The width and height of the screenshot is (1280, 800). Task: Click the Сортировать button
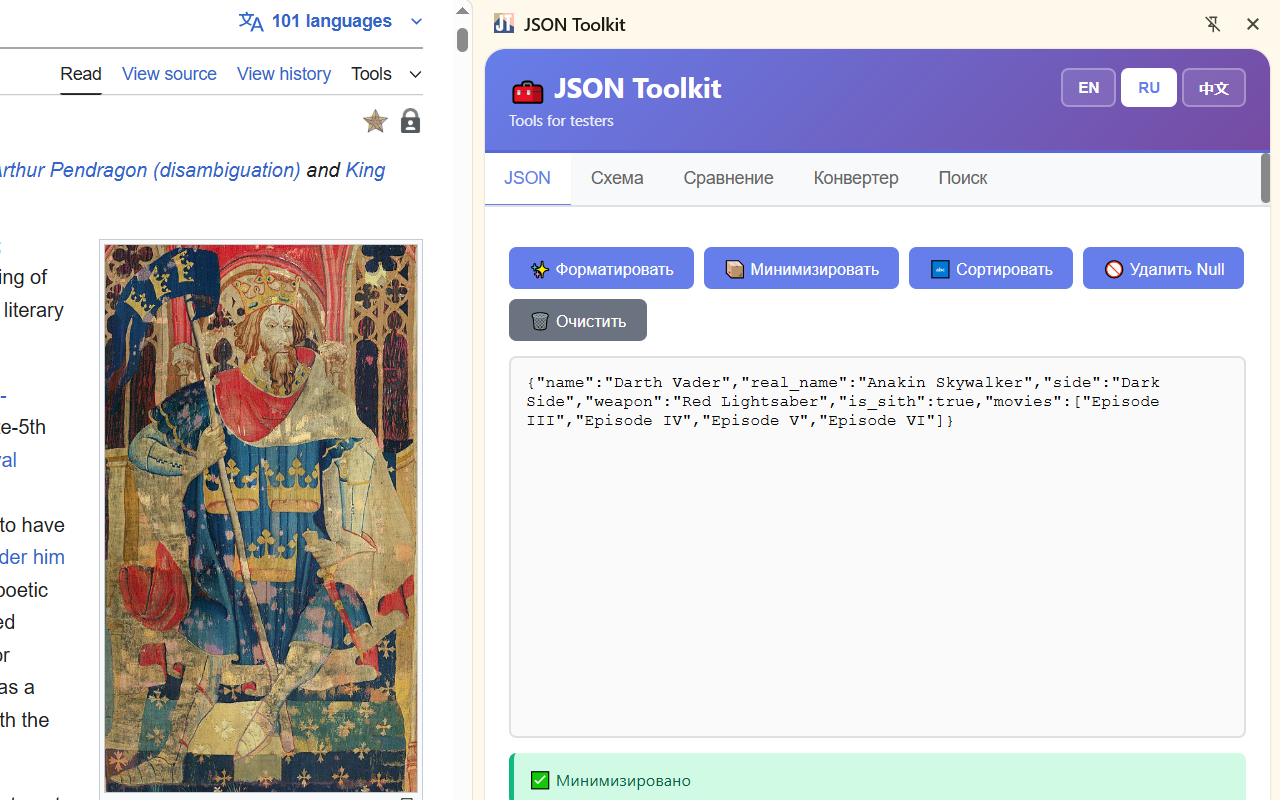(991, 268)
